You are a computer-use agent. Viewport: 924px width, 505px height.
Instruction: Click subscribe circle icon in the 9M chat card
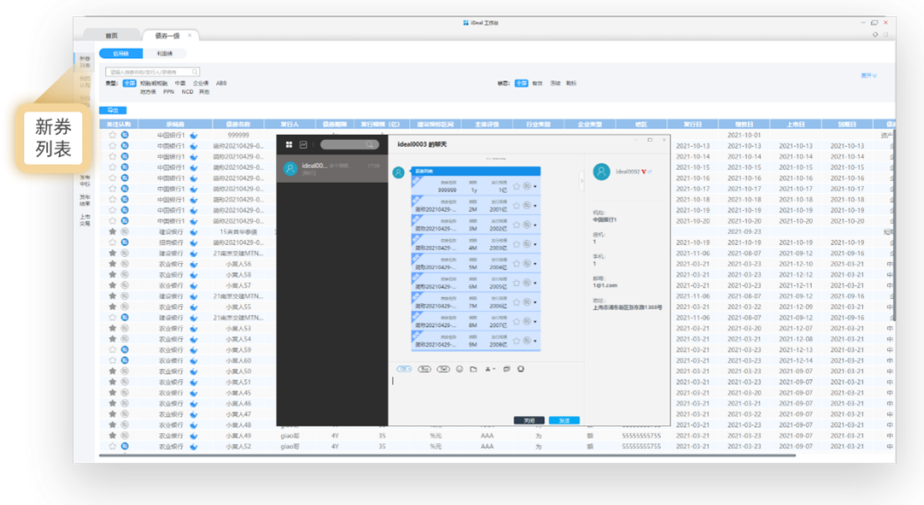pyautogui.click(x=527, y=341)
